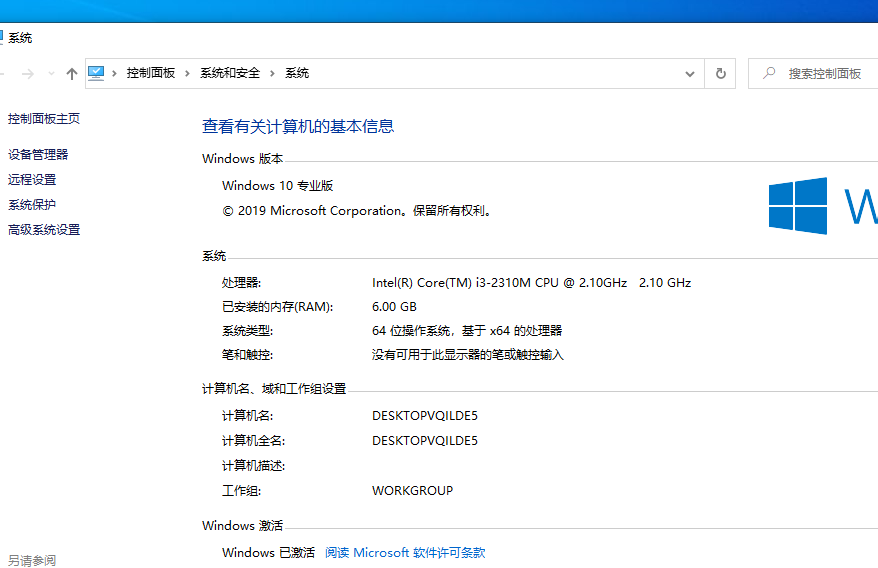Click the 64 位操作系统 system type value

467,331
